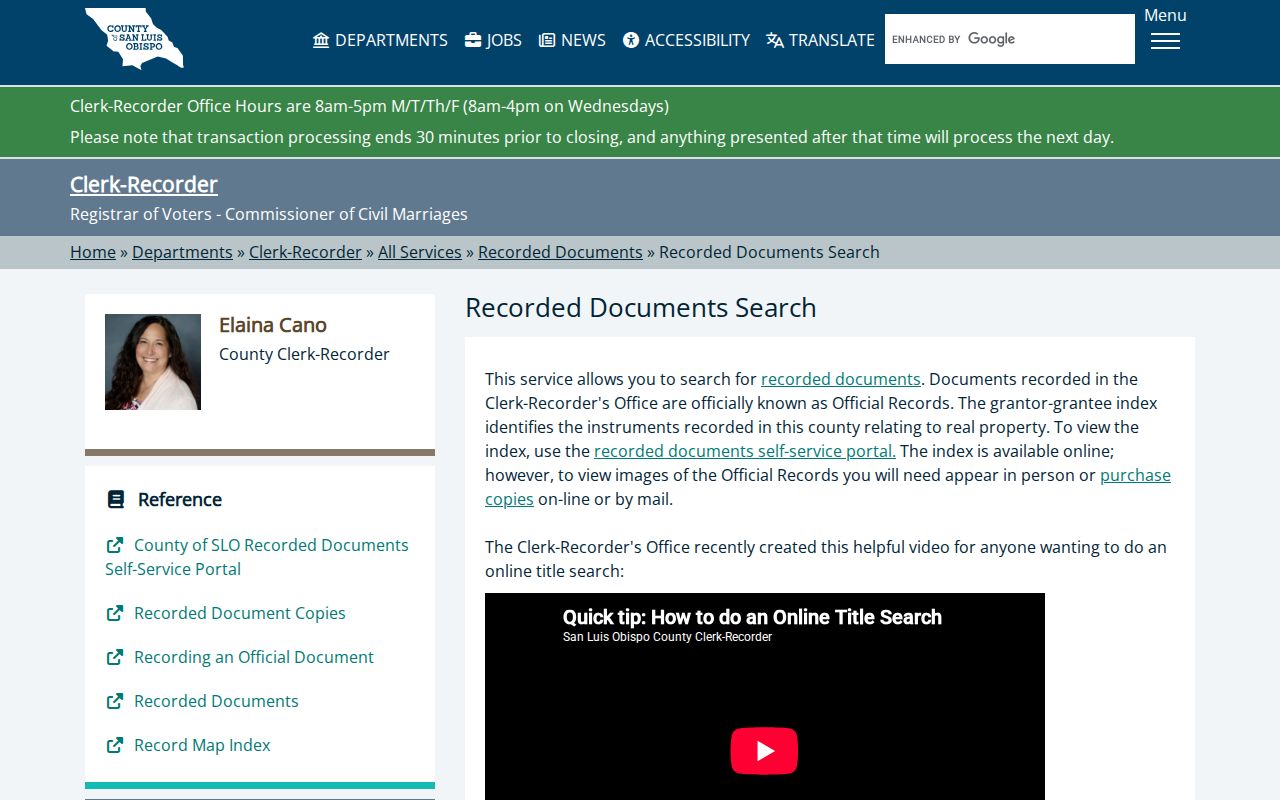The width and height of the screenshot is (1280, 800).
Task: Open the Recorded Documents reference link
Action: (x=216, y=701)
